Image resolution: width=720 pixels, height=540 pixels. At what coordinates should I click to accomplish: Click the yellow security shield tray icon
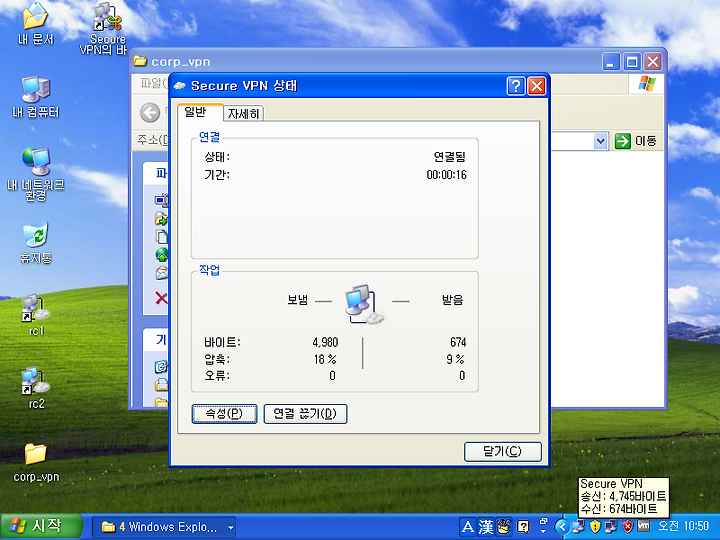[x=595, y=526]
